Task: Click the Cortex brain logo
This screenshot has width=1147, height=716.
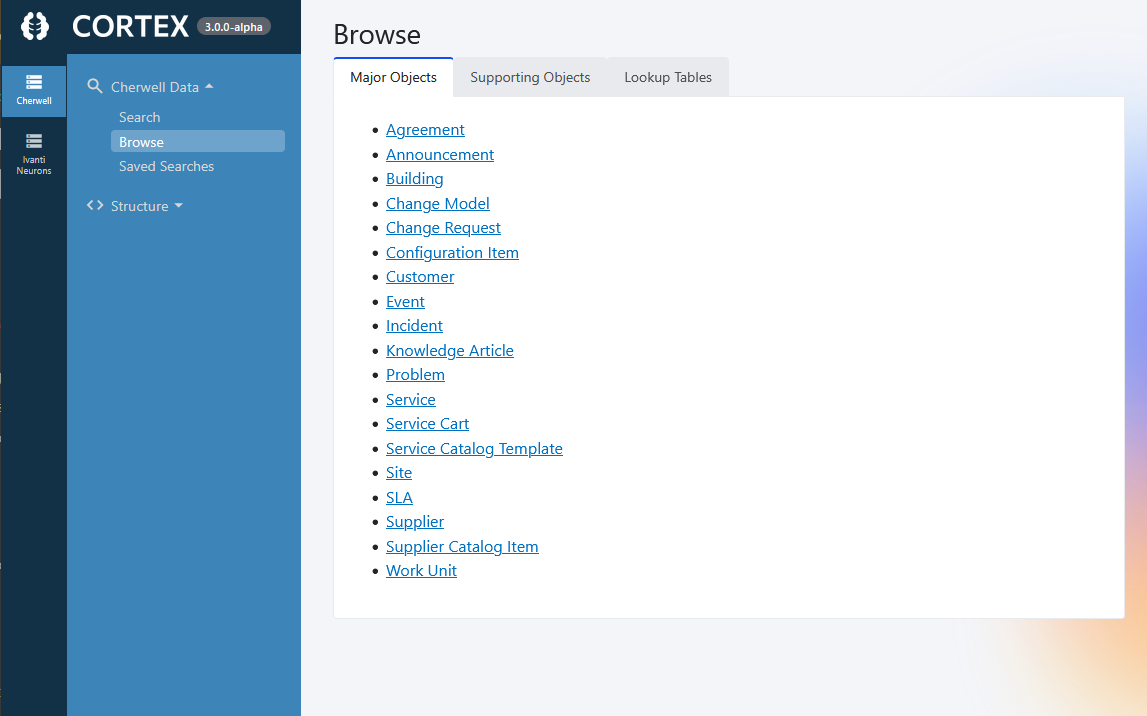Action: (33, 26)
